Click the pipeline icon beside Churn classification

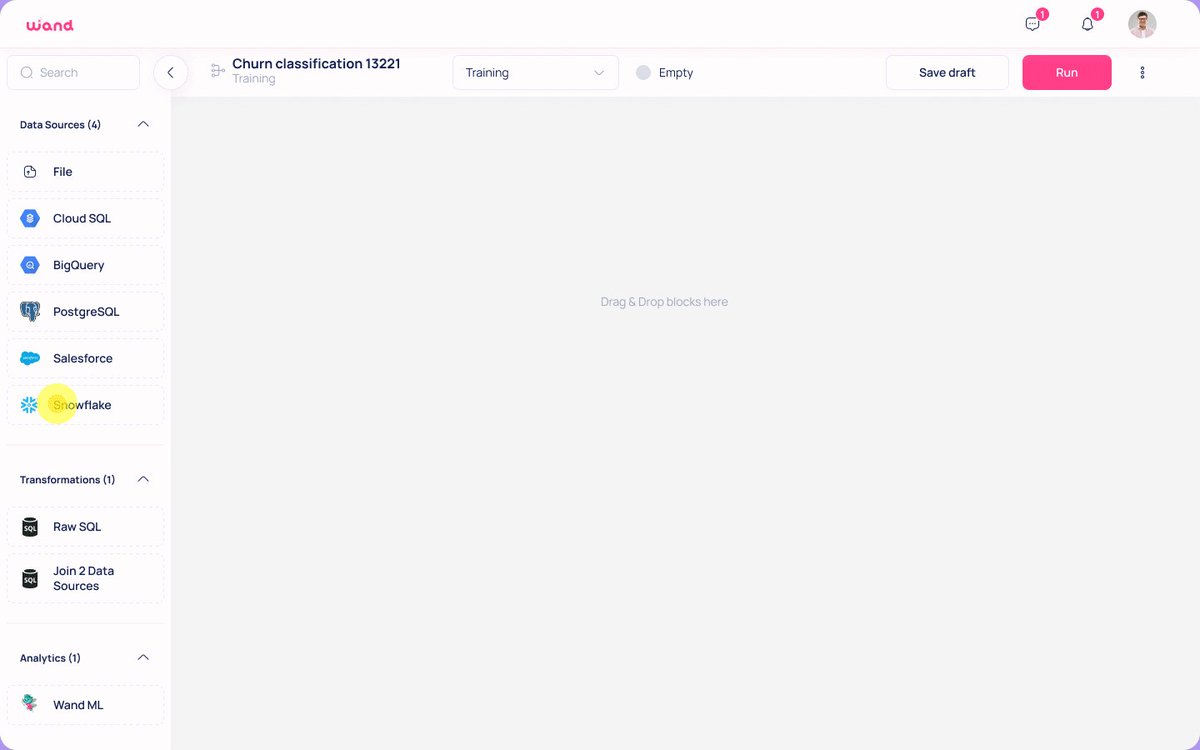217,71
